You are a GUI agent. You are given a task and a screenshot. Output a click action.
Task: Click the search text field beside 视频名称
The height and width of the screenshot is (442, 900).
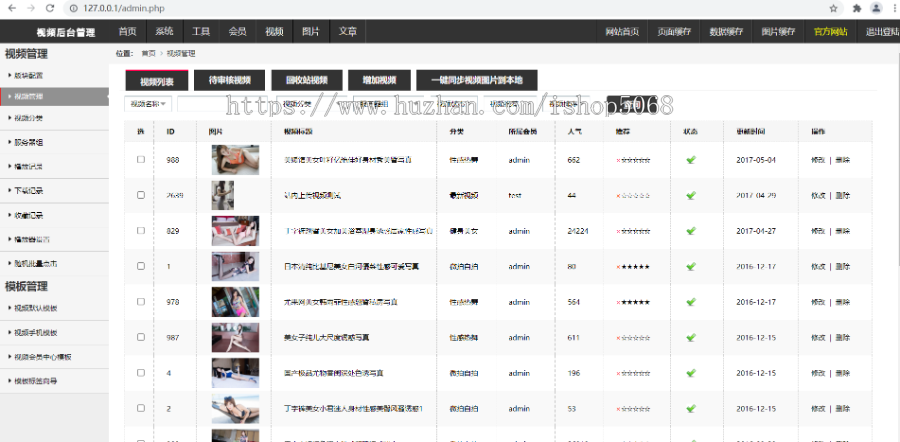tap(227, 103)
